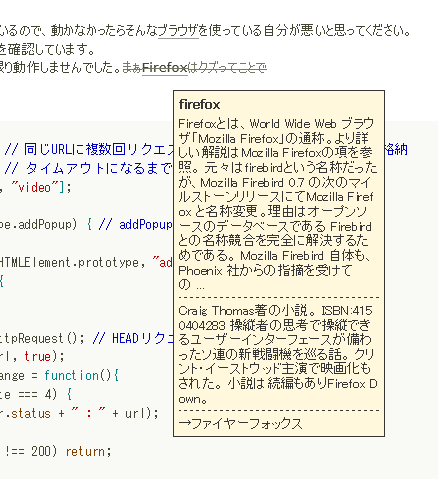The image size is (438, 479).
Task: Click the addPopup comment in code
Action: click(x=136, y=225)
